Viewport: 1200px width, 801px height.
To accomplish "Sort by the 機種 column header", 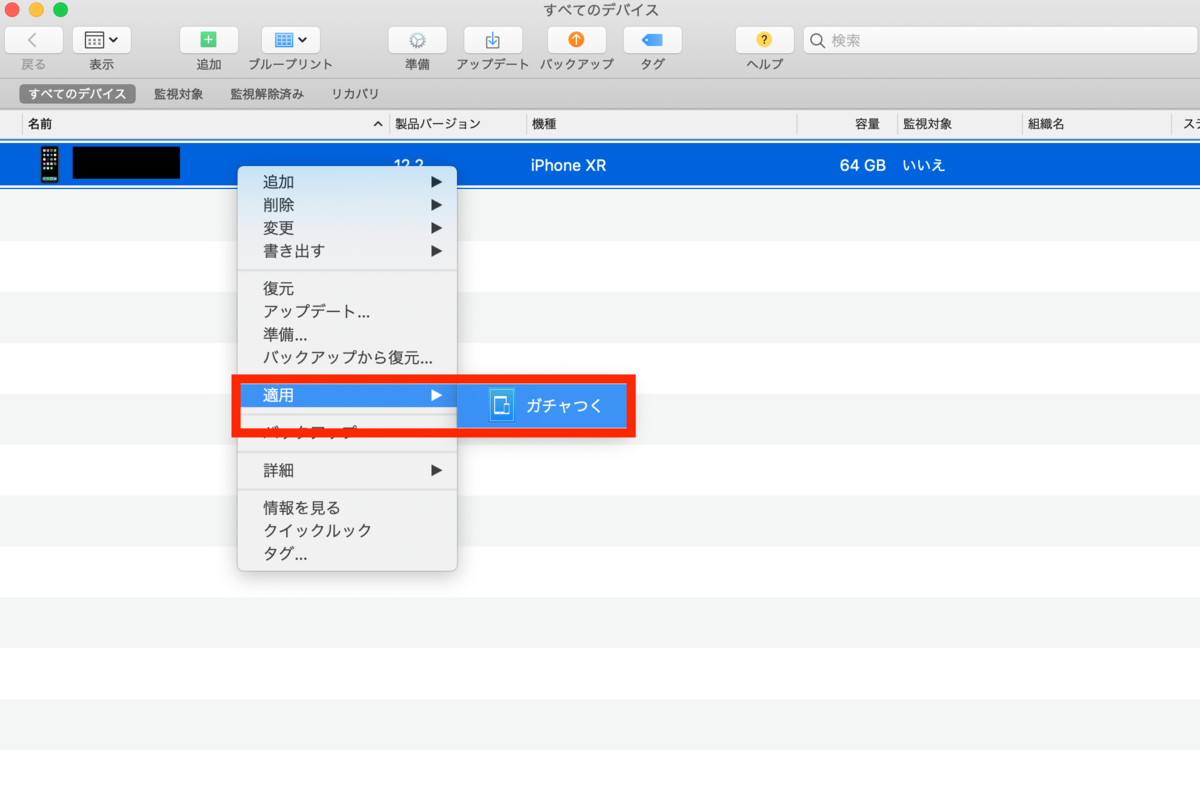I will pos(661,124).
